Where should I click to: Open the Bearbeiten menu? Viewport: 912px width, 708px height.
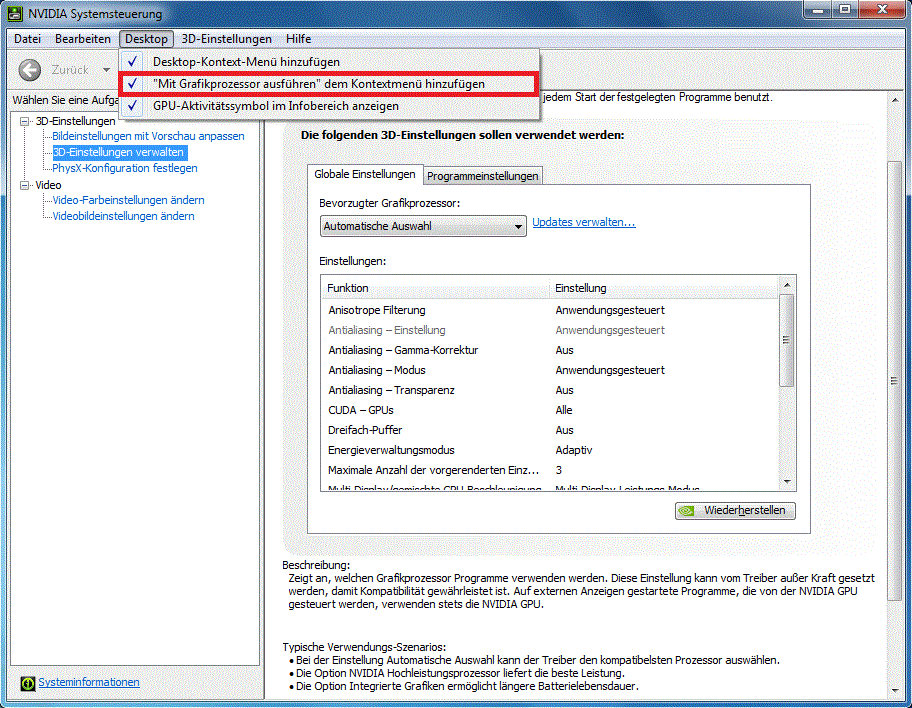tap(83, 39)
